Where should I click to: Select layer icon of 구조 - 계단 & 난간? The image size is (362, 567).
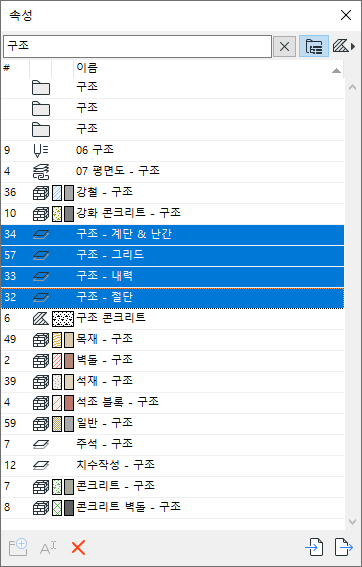click(41, 235)
